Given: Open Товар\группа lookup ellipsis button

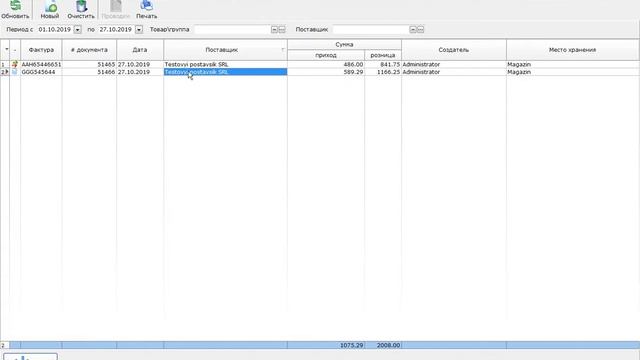Looking at the screenshot, I should click(x=282, y=30).
